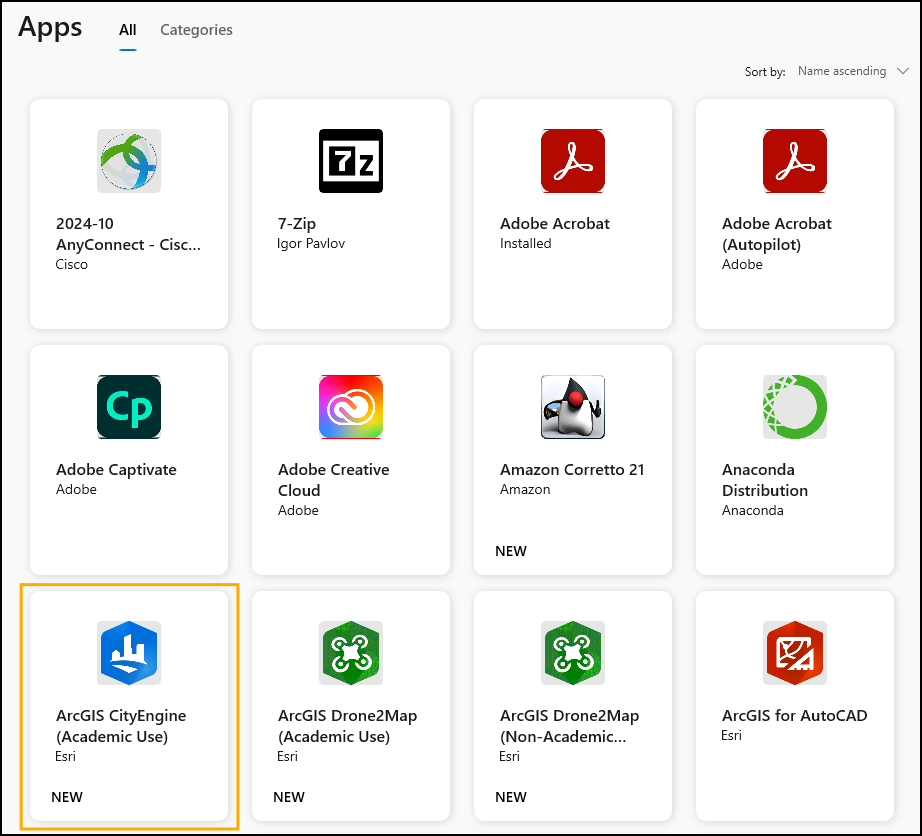The height and width of the screenshot is (836, 922).
Task: Open the Name ascending sort dropdown
Action: [842, 71]
